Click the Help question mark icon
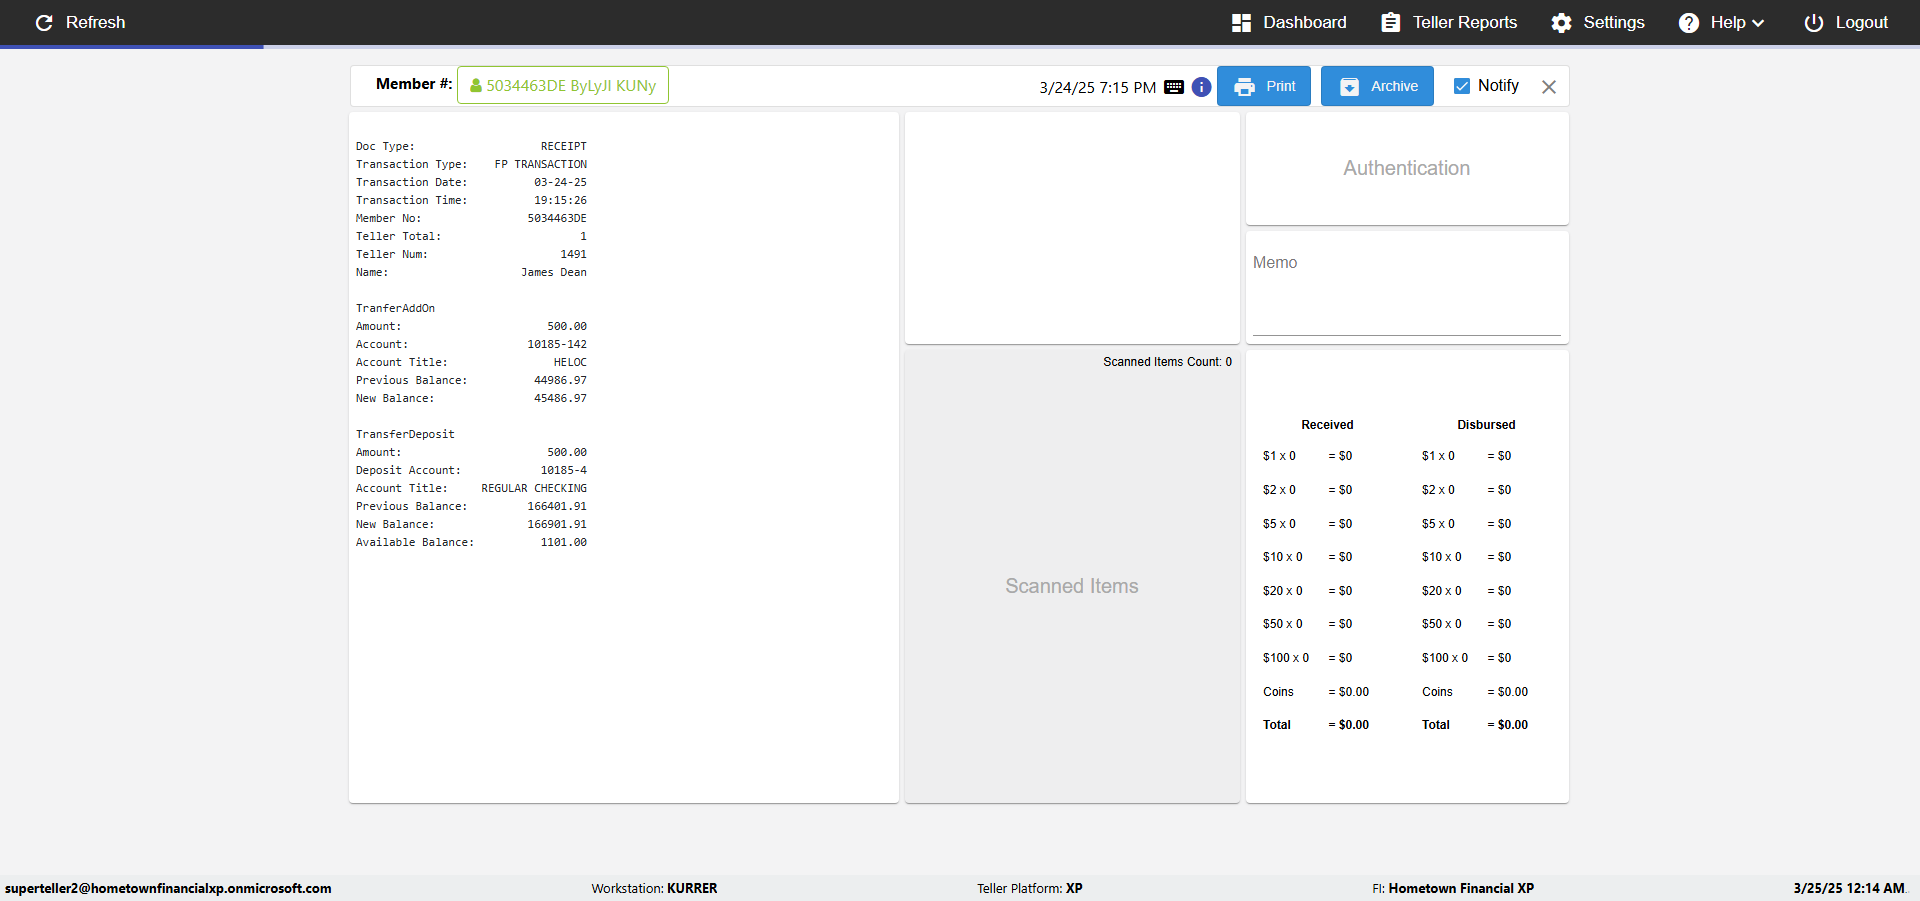The image size is (1920, 901). click(x=1689, y=22)
